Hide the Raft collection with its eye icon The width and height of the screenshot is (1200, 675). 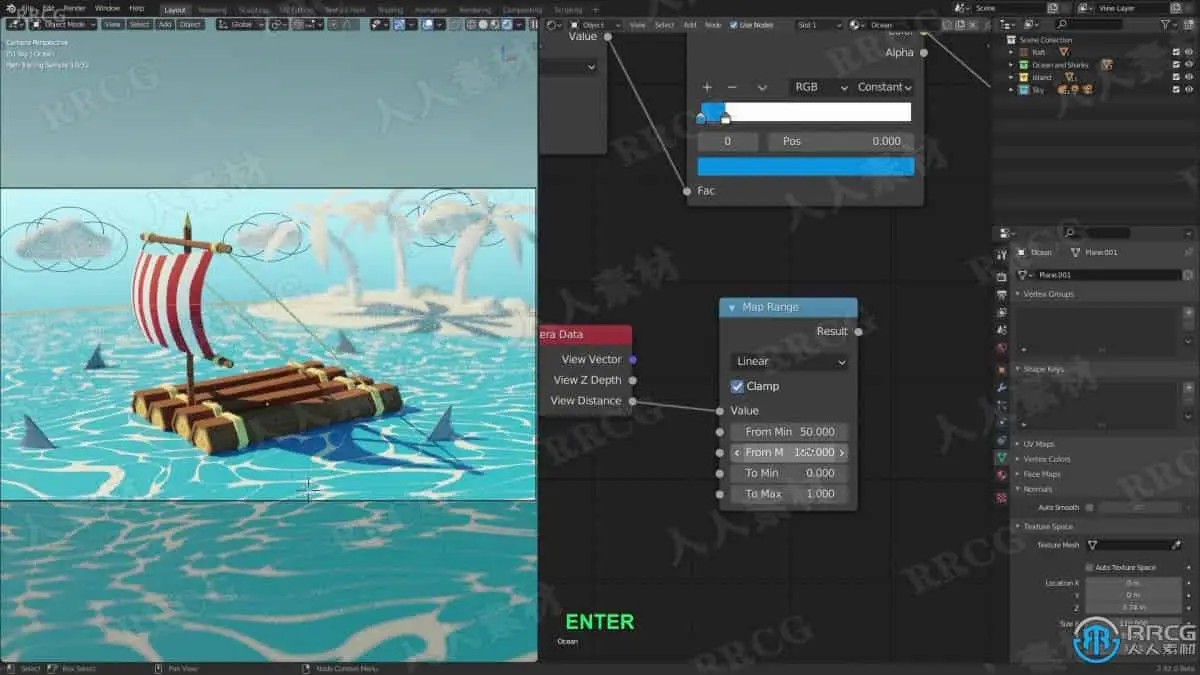[1189, 52]
